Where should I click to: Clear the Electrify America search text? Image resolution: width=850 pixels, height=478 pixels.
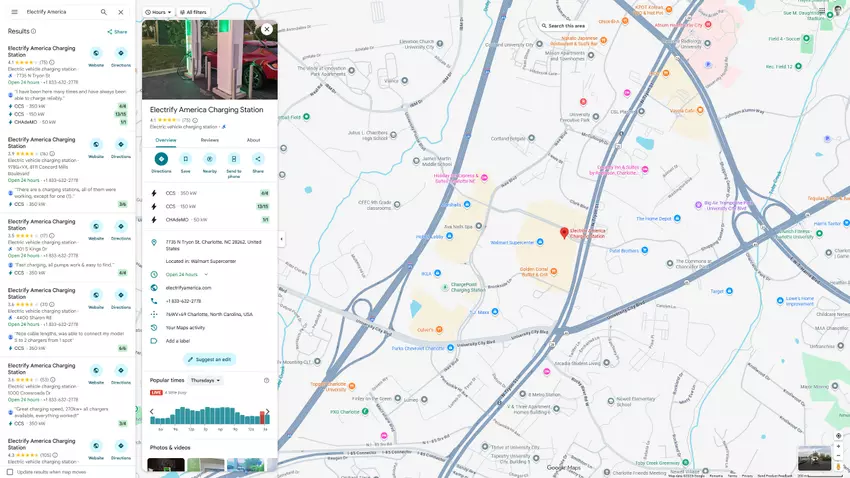coord(121,12)
